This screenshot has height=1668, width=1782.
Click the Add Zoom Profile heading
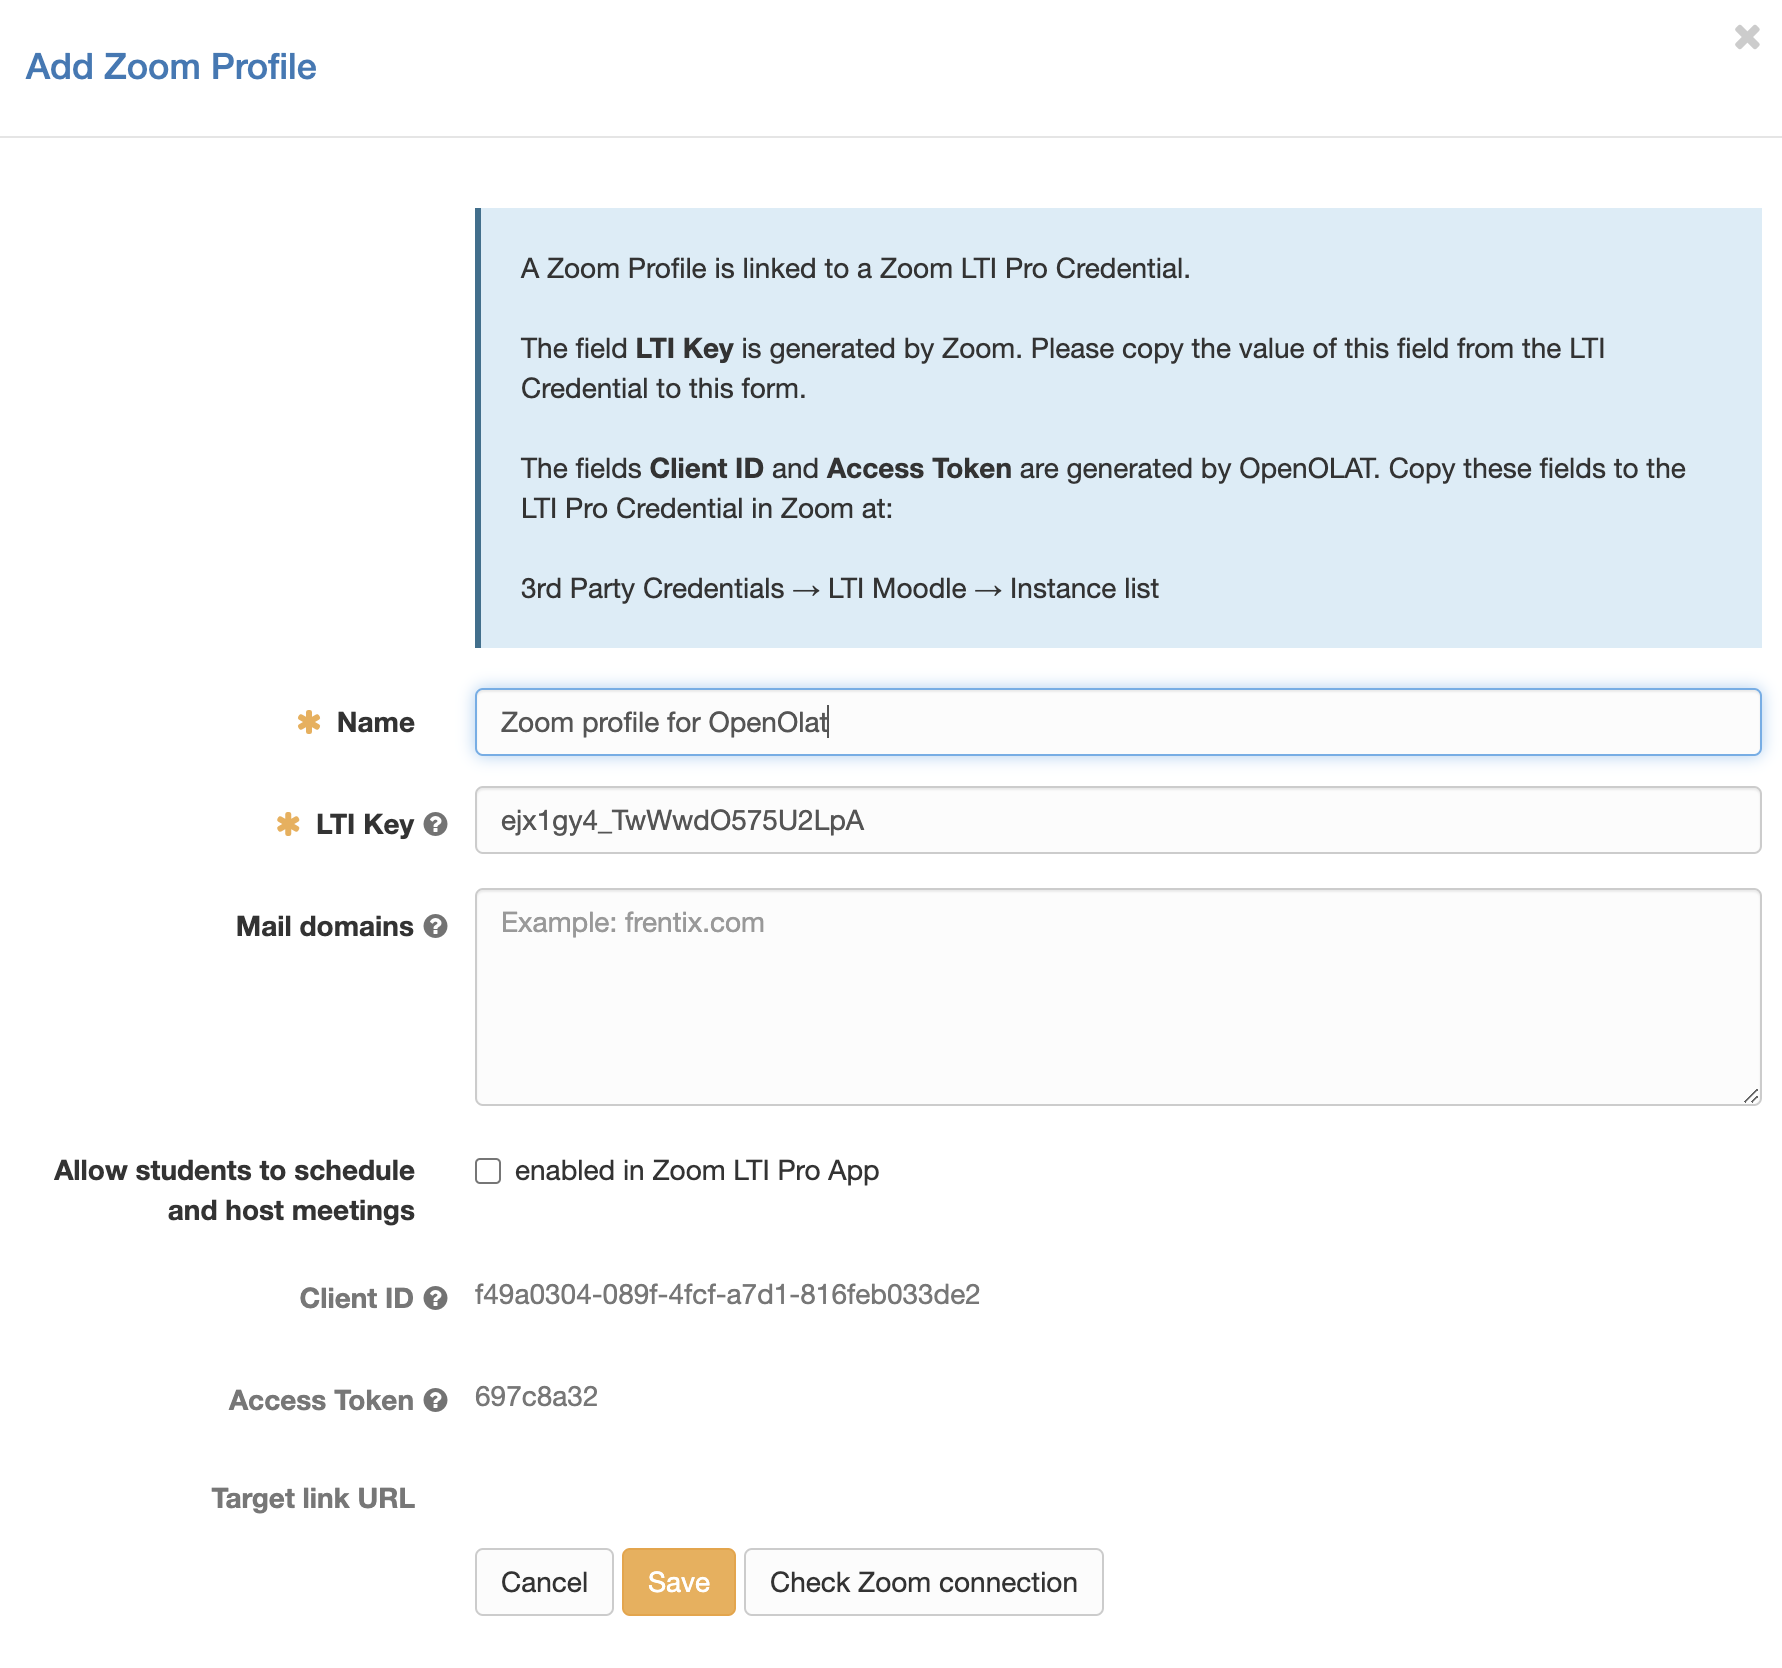(171, 67)
